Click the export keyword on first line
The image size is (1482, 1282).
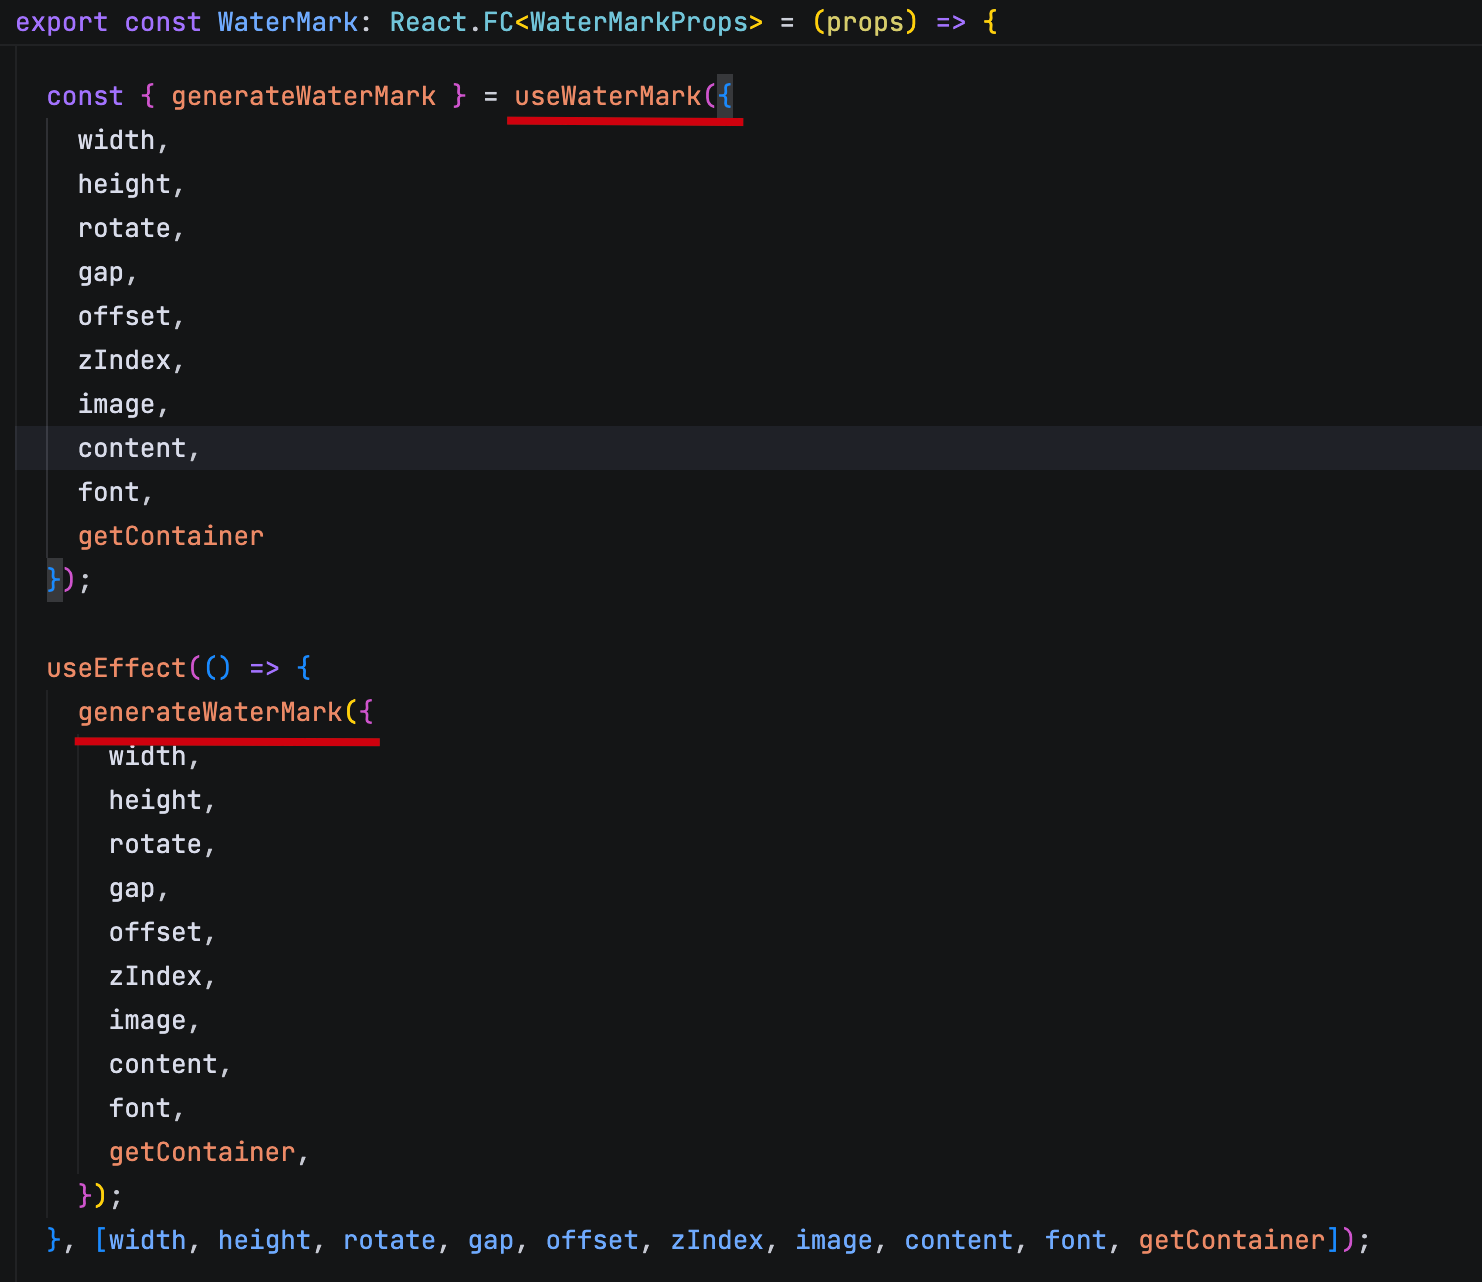point(61,22)
